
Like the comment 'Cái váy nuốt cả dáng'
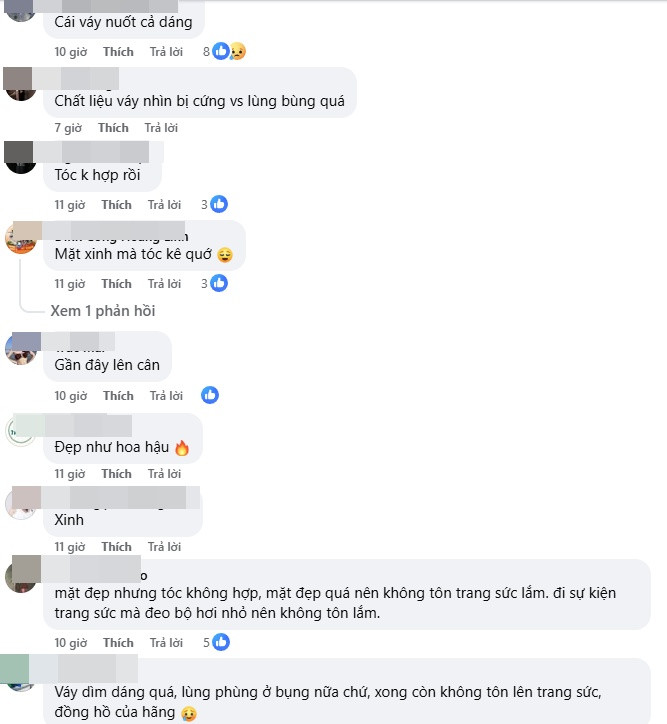pyautogui.click(x=118, y=52)
